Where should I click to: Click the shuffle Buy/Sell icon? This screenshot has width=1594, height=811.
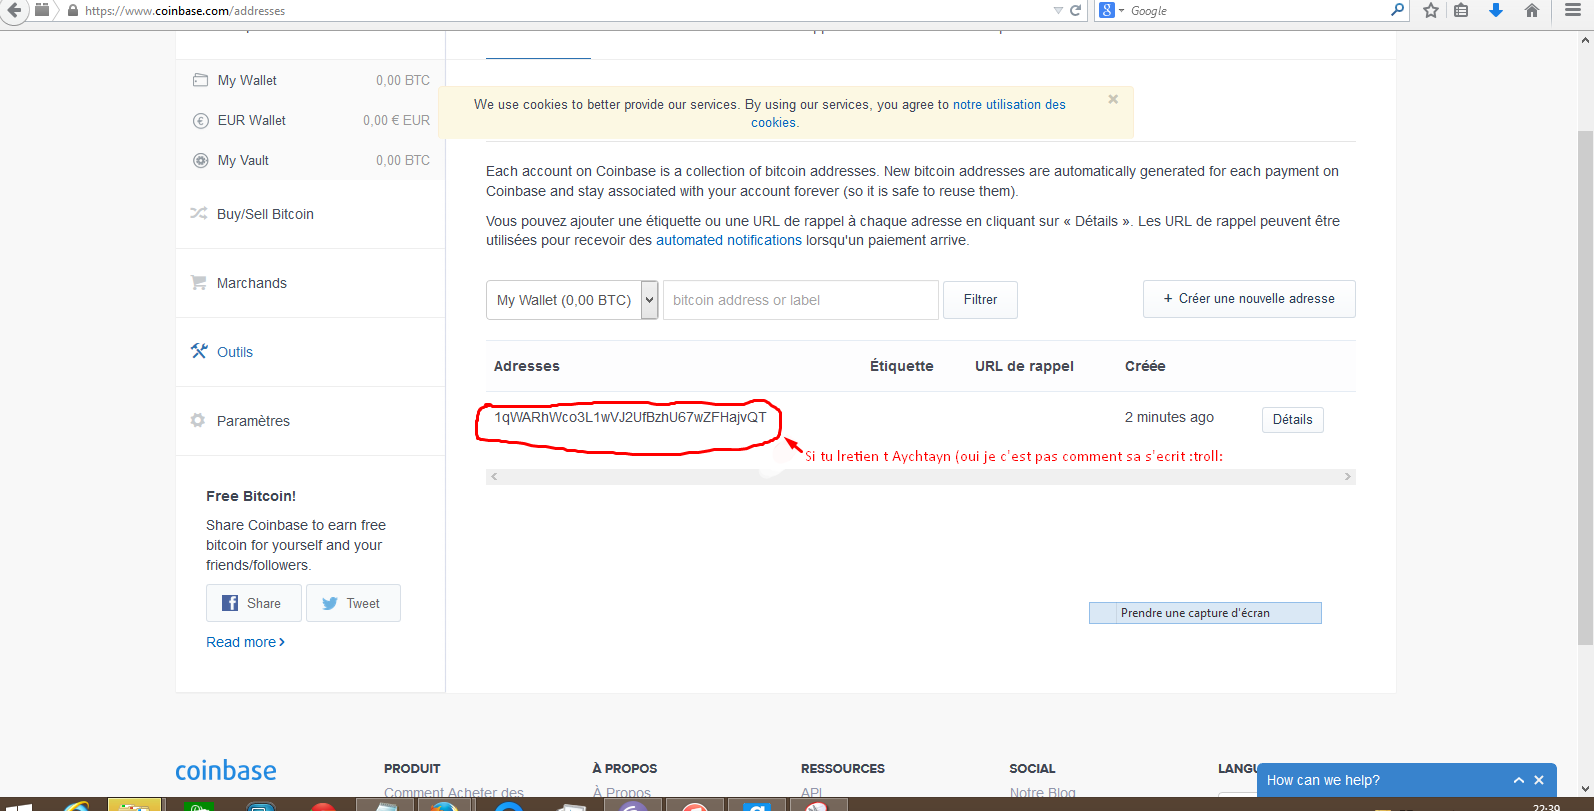199,213
